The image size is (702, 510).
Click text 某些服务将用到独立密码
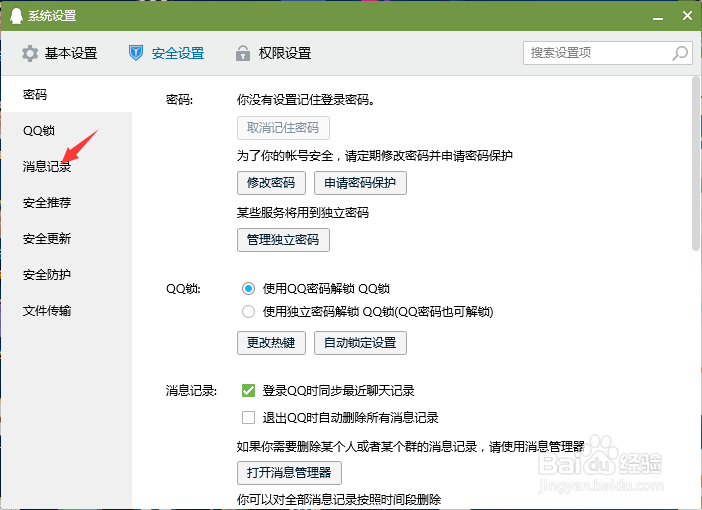(x=303, y=212)
